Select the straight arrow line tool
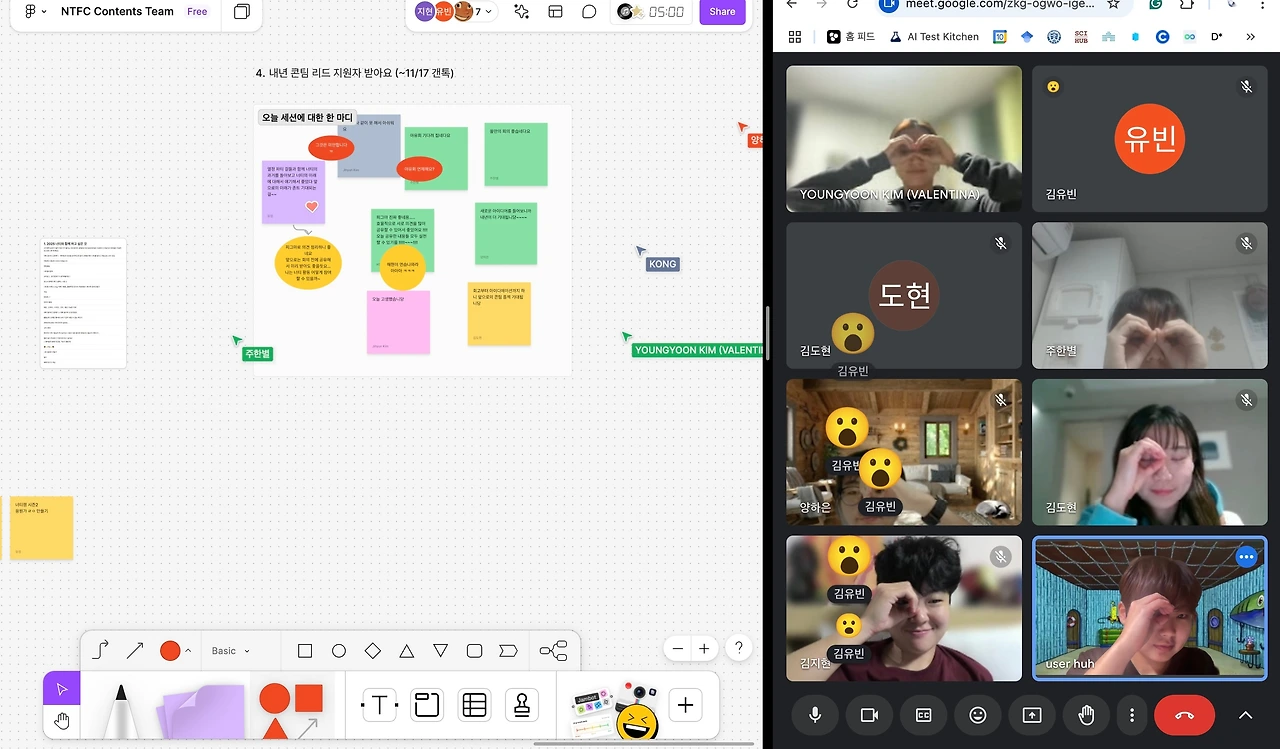Image resolution: width=1280 pixels, height=749 pixels. [x=135, y=651]
